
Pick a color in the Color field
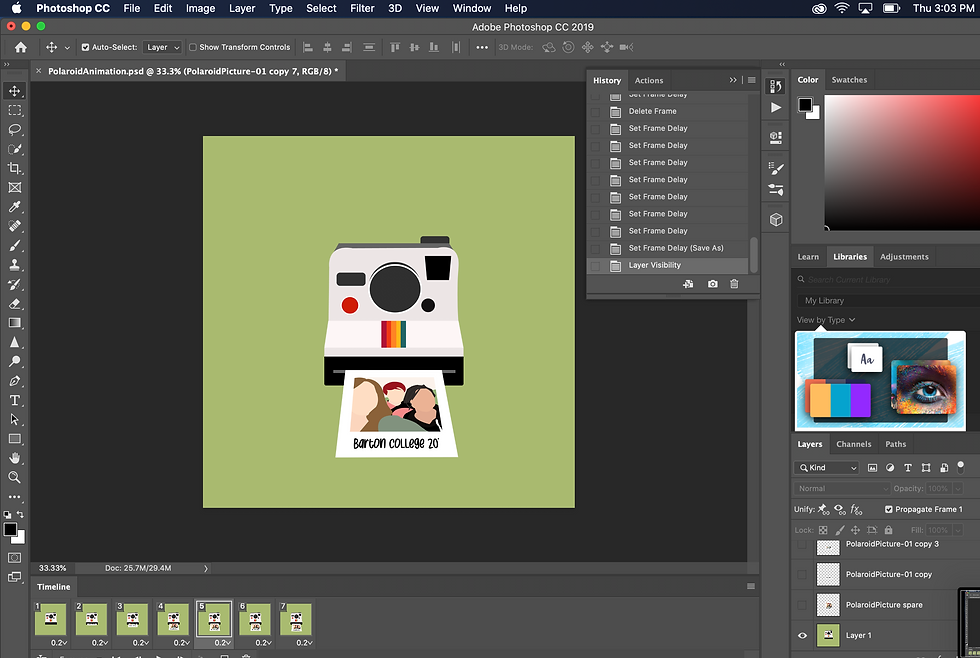[x=902, y=162]
